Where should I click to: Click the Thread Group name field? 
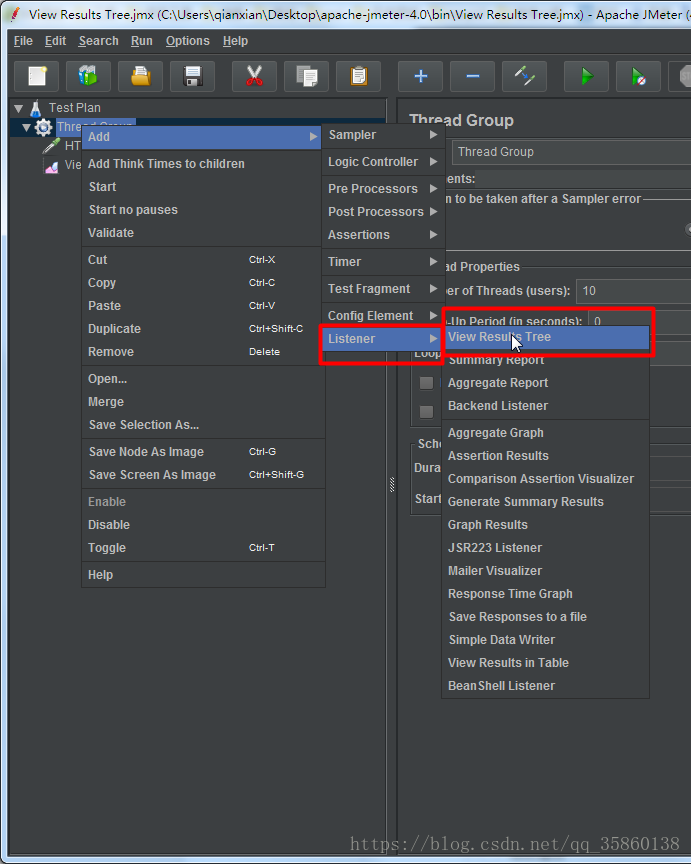coord(571,152)
